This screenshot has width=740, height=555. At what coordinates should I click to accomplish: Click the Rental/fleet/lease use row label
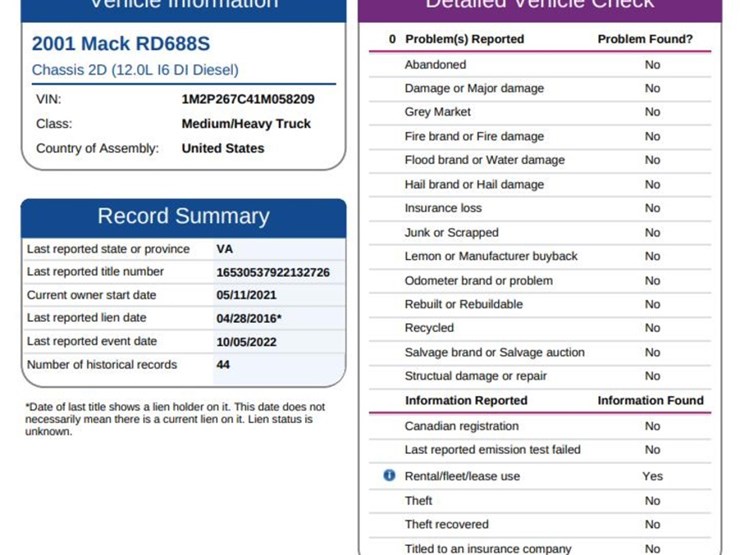(462, 476)
